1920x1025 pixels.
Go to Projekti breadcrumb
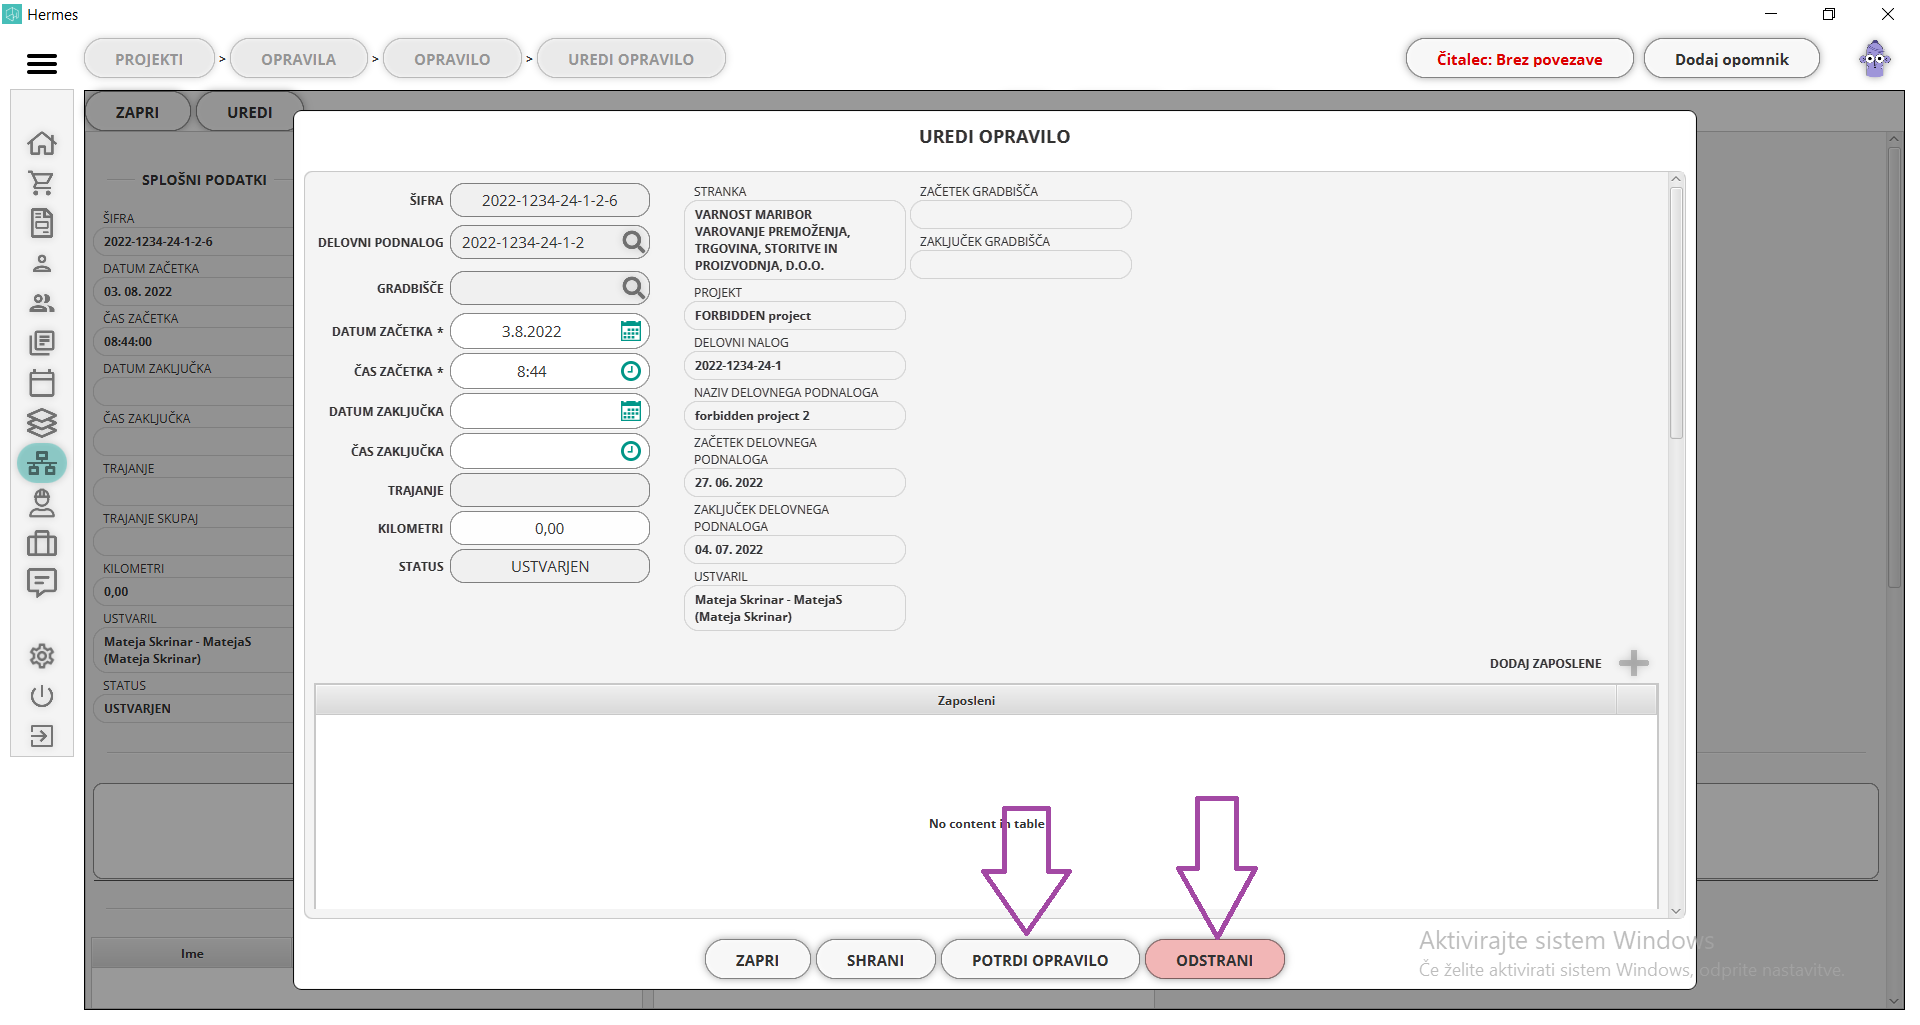click(149, 59)
